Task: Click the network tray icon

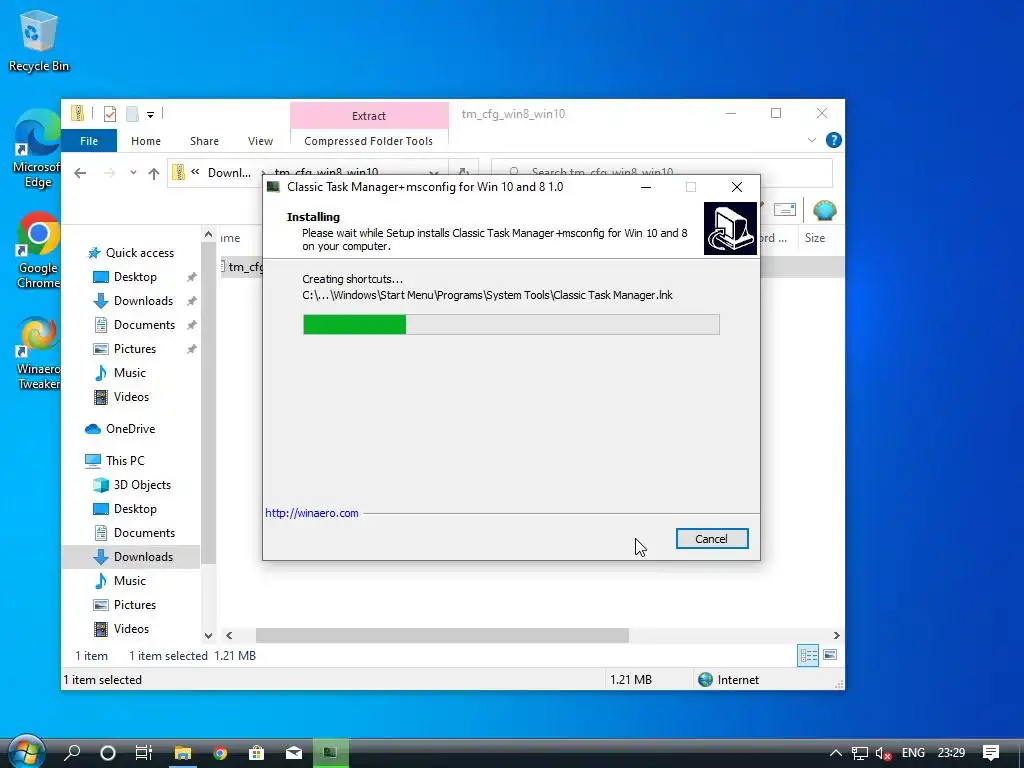Action: click(859, 753)
